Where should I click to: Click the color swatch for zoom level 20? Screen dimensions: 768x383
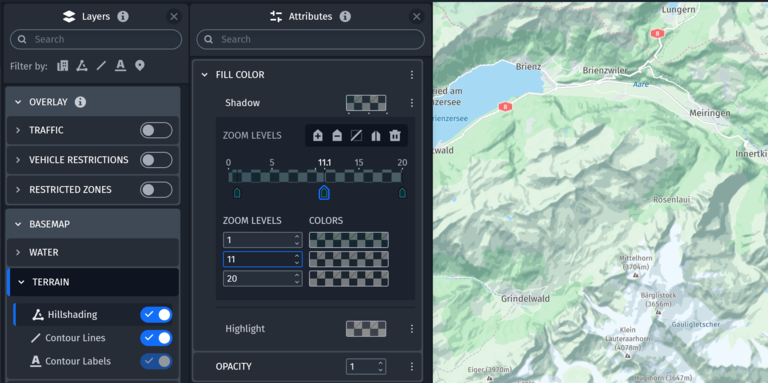point(349,279)
